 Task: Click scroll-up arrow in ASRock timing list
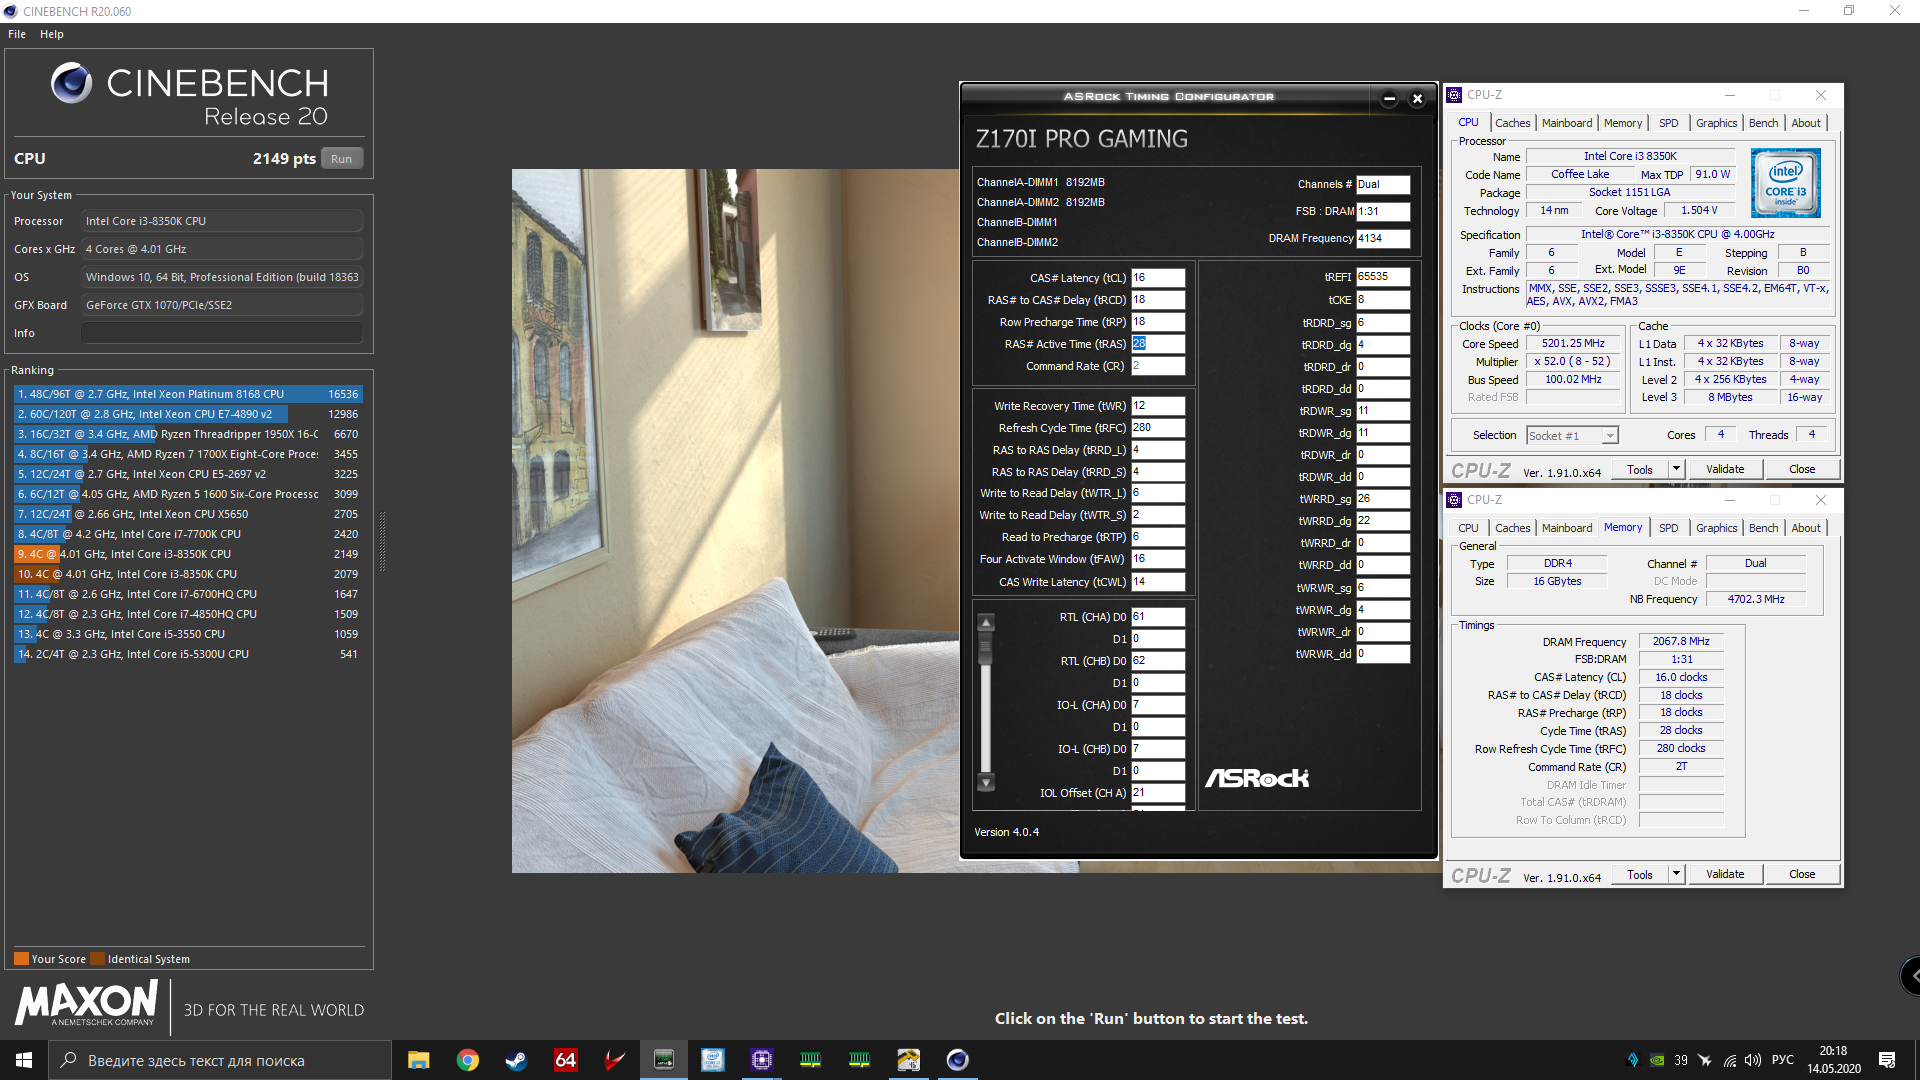(986, 623)
